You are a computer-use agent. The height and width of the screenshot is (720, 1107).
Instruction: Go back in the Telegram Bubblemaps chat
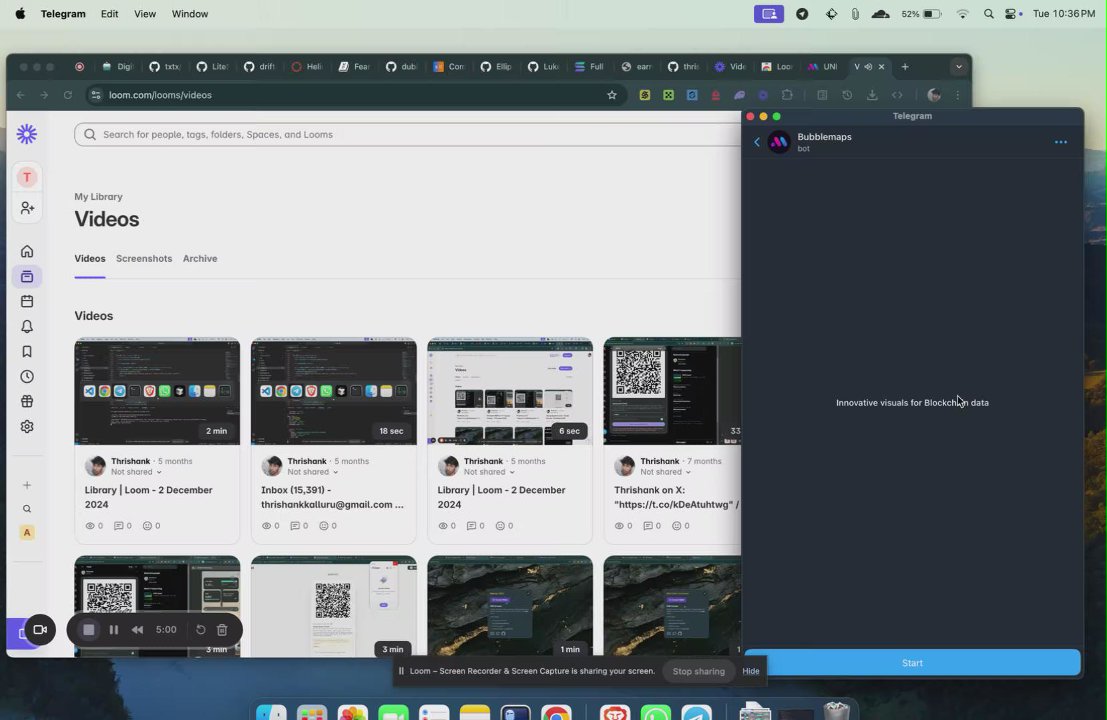coord(757,142)
